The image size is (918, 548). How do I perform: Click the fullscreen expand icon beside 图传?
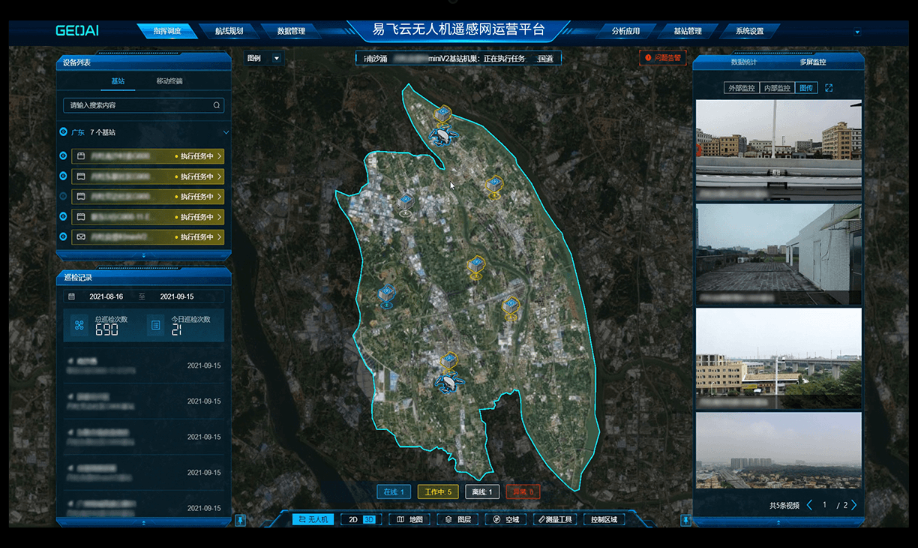[829, 88]
